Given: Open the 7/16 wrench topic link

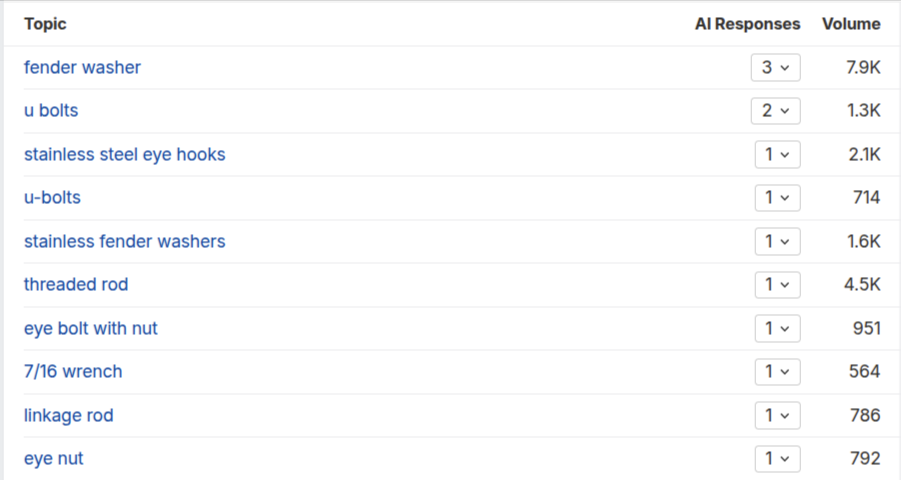Looking at the screenshot, I should coord(73,372).
